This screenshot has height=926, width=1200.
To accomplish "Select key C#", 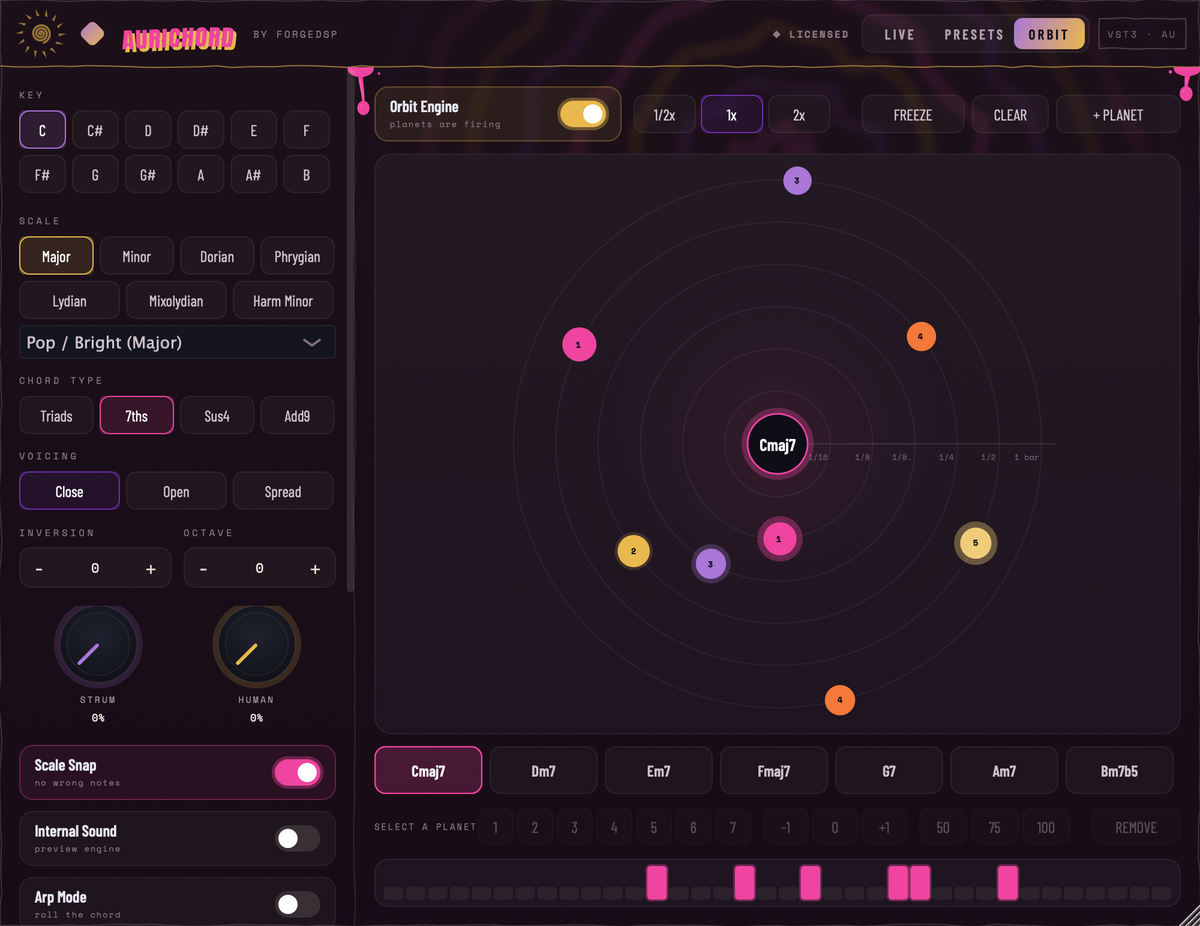I will (95, 130).
